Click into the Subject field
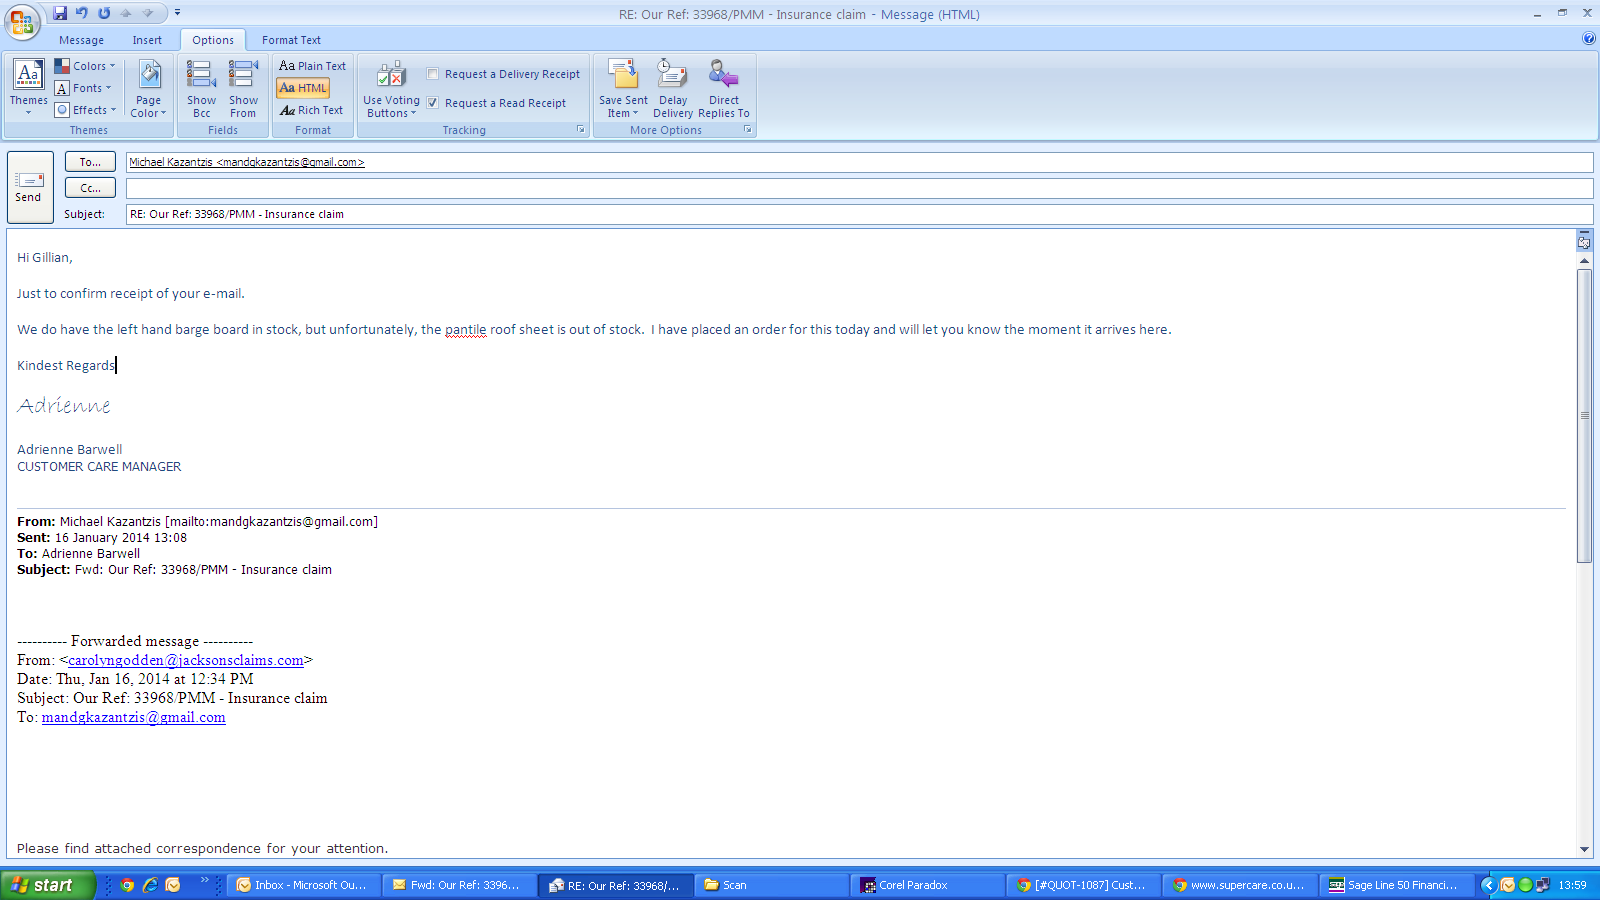1600x900 pixels. tap(859, 214)
